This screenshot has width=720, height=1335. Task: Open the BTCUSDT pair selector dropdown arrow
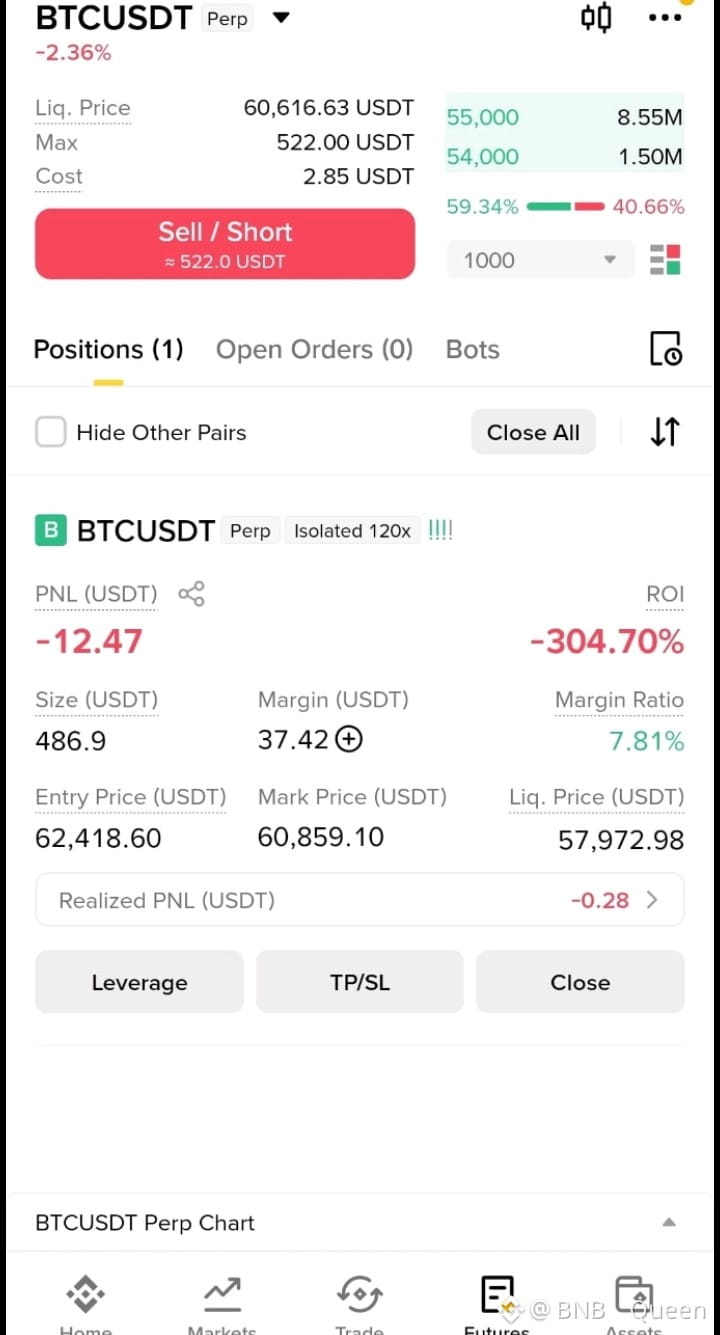[282, 17]
